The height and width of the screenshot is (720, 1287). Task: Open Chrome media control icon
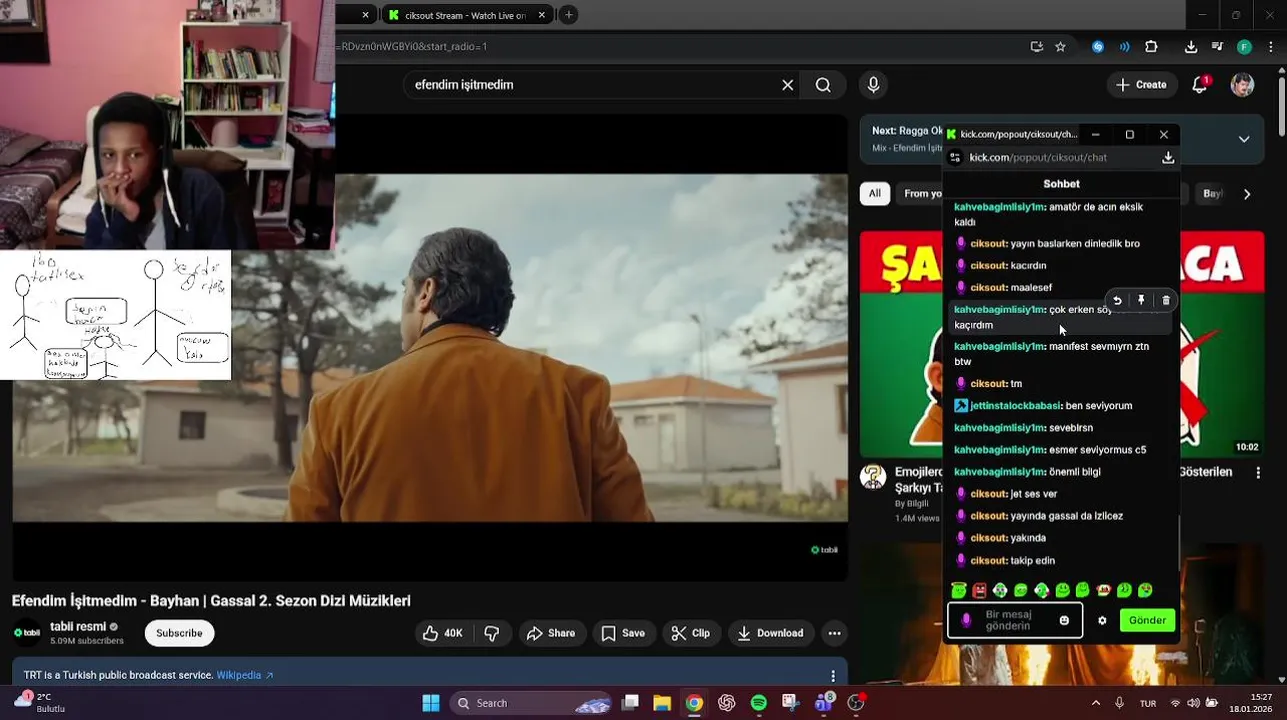click(1217, 46)
